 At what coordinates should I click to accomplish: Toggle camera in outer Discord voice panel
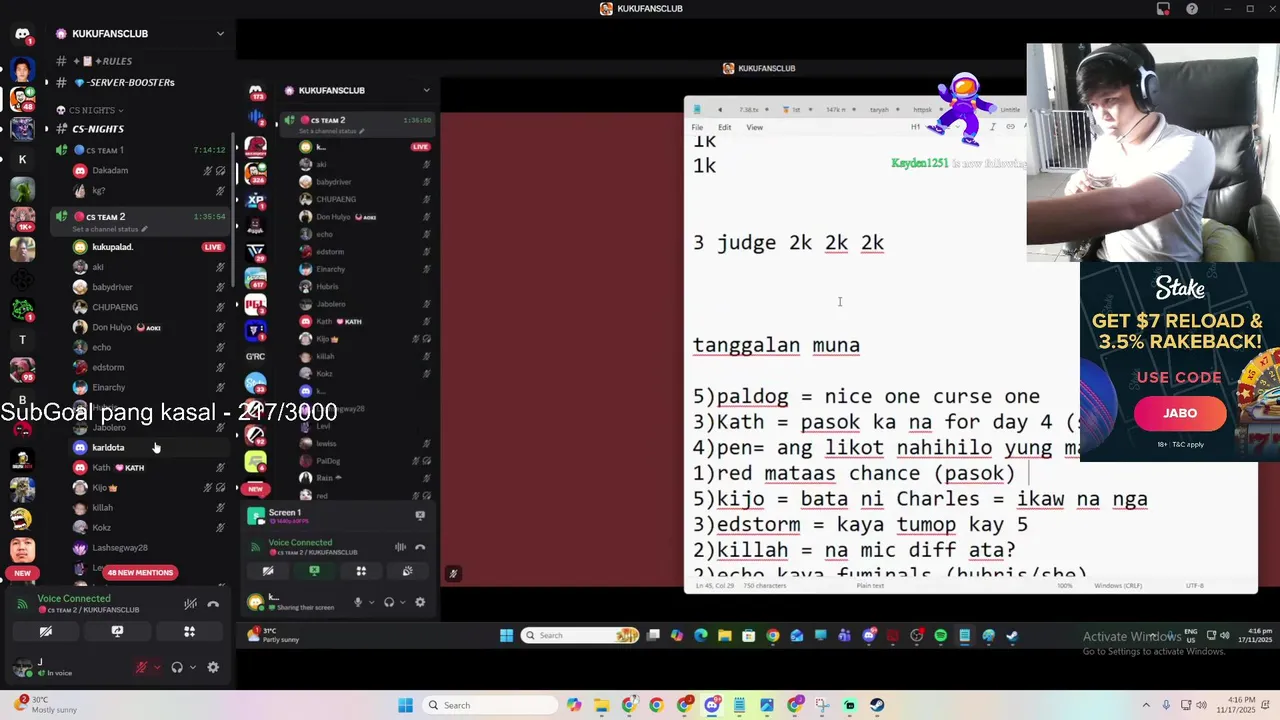(45, 632)
